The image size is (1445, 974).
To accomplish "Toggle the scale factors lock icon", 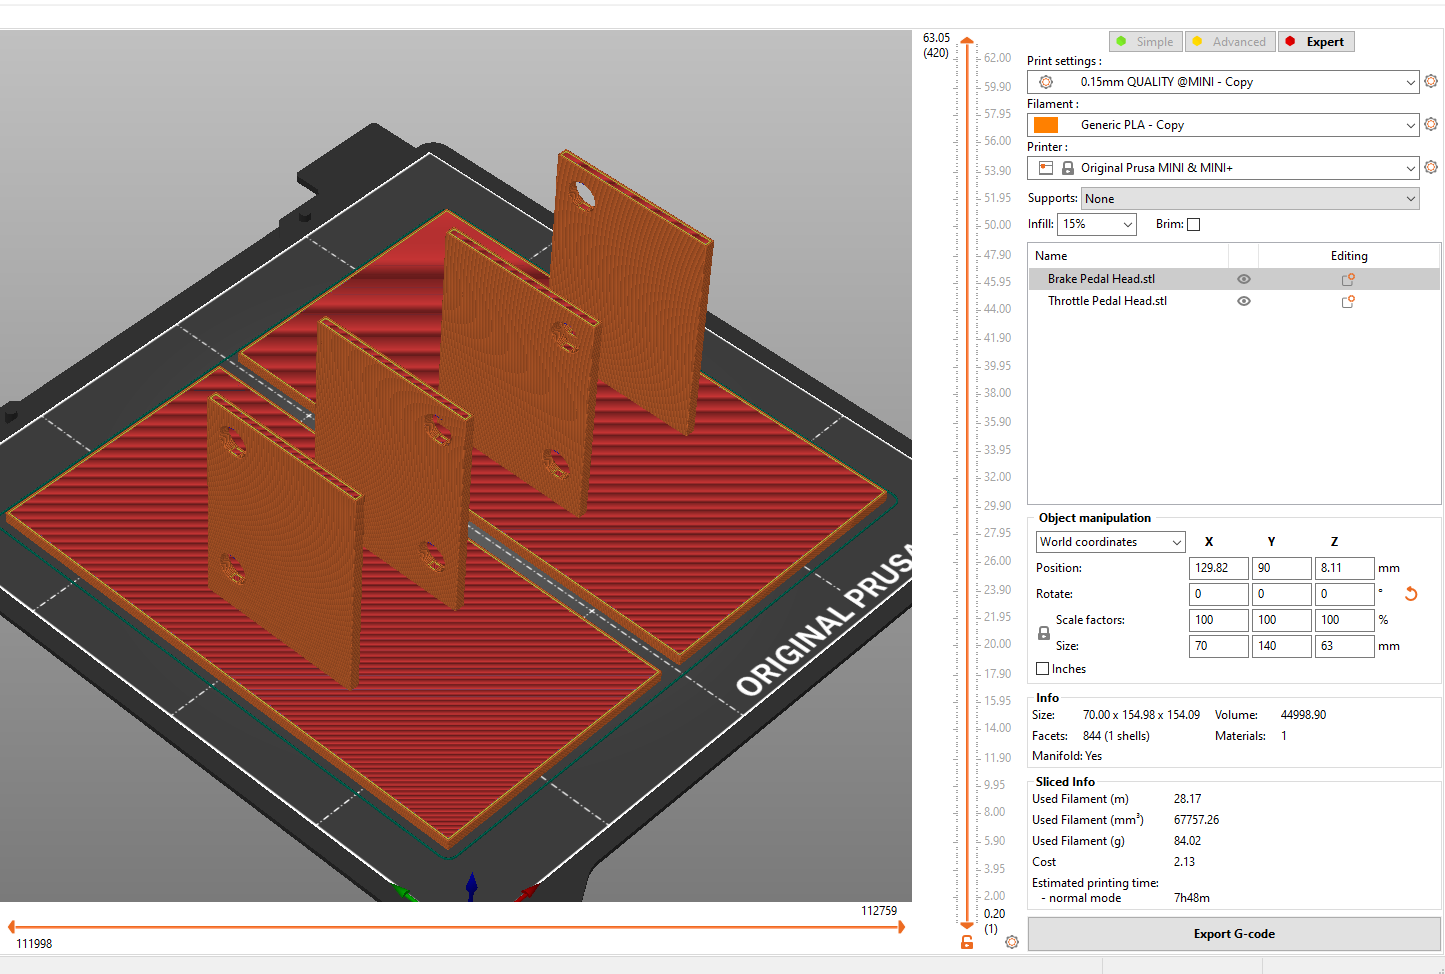I will coord(1044,633).
